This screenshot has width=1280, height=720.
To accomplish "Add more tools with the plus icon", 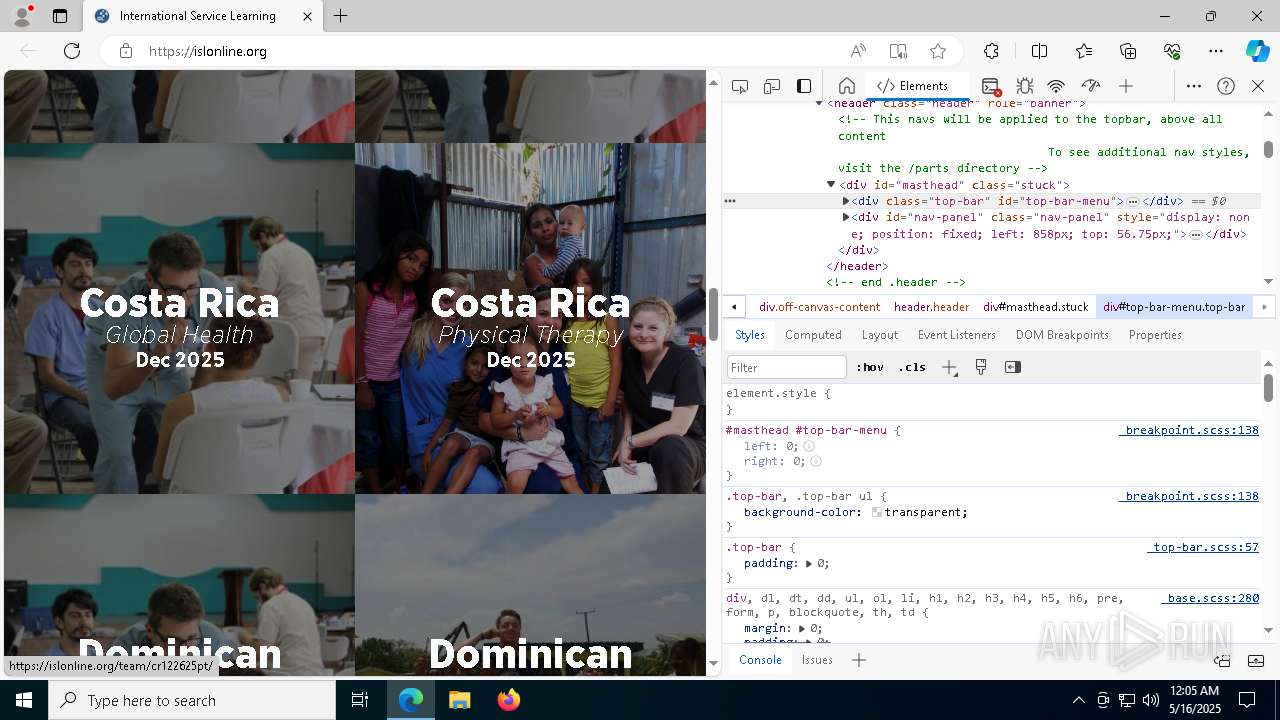I will 1126,86.
